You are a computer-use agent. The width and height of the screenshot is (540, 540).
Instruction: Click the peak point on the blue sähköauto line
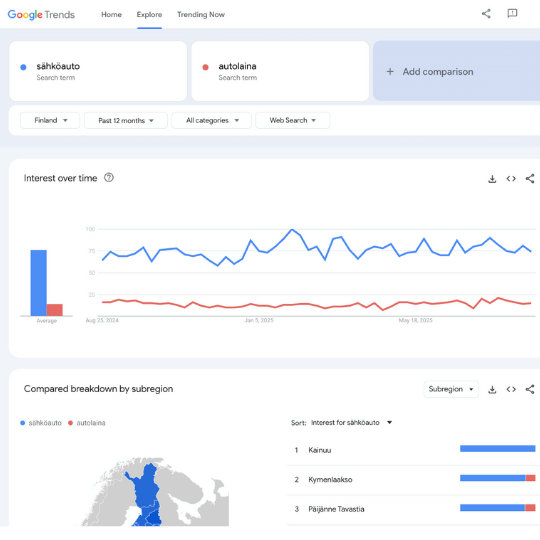[292, 229]
